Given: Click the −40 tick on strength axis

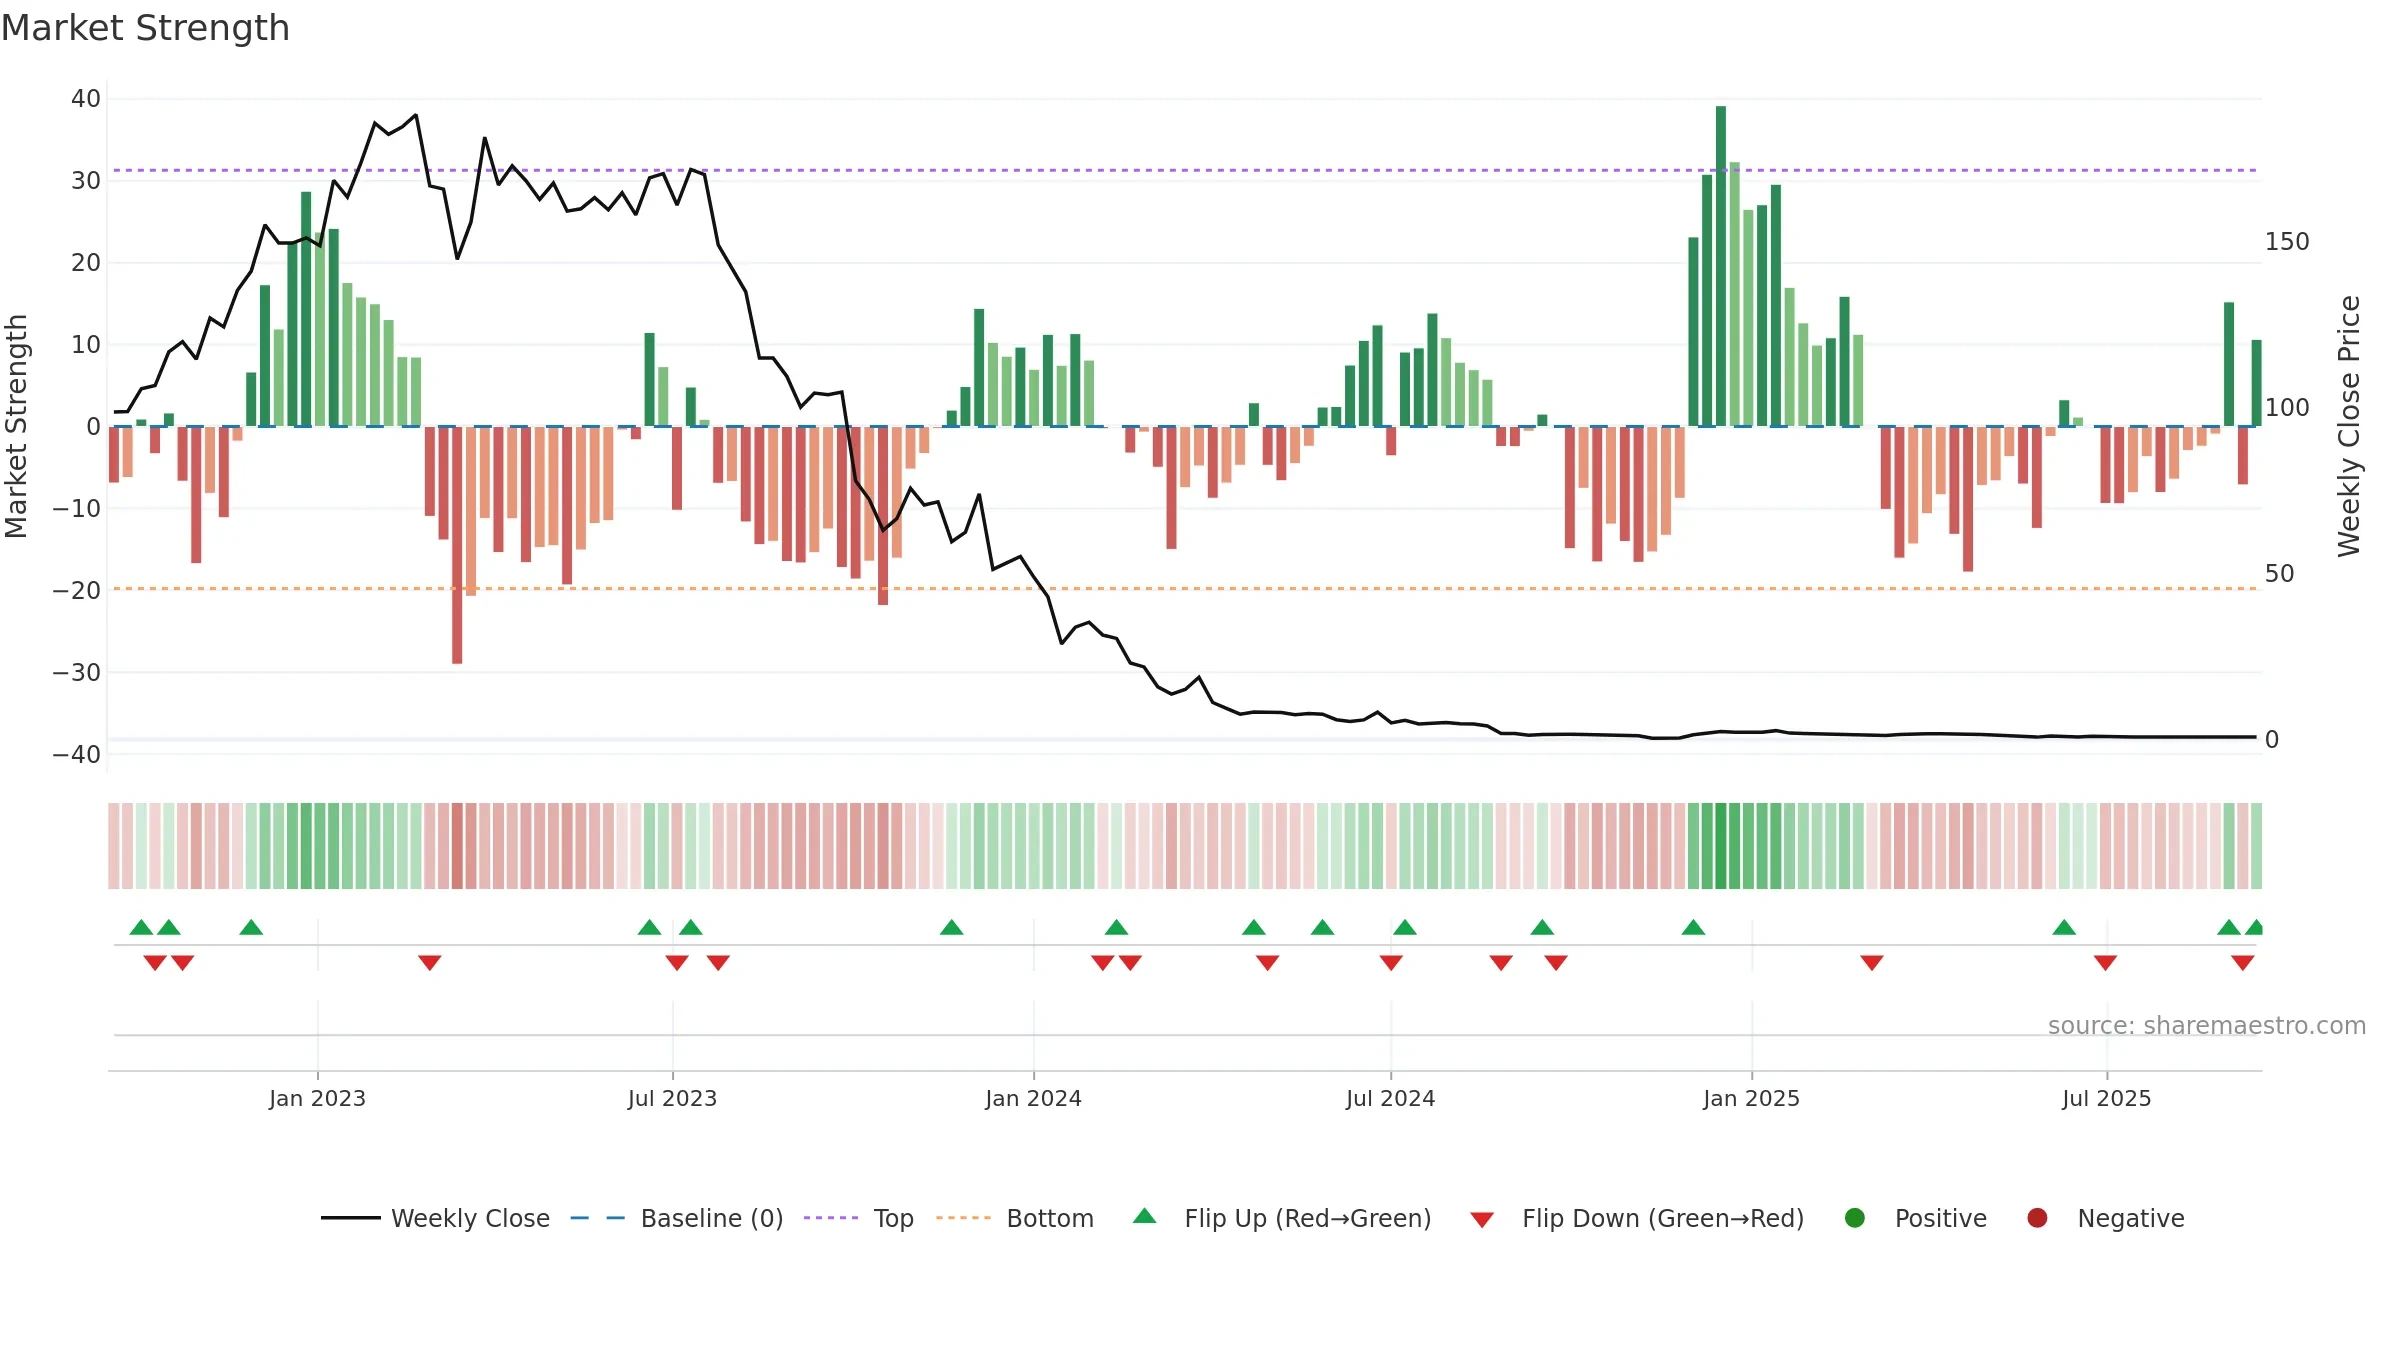Looking at the screenshot, I should (77, 755).
